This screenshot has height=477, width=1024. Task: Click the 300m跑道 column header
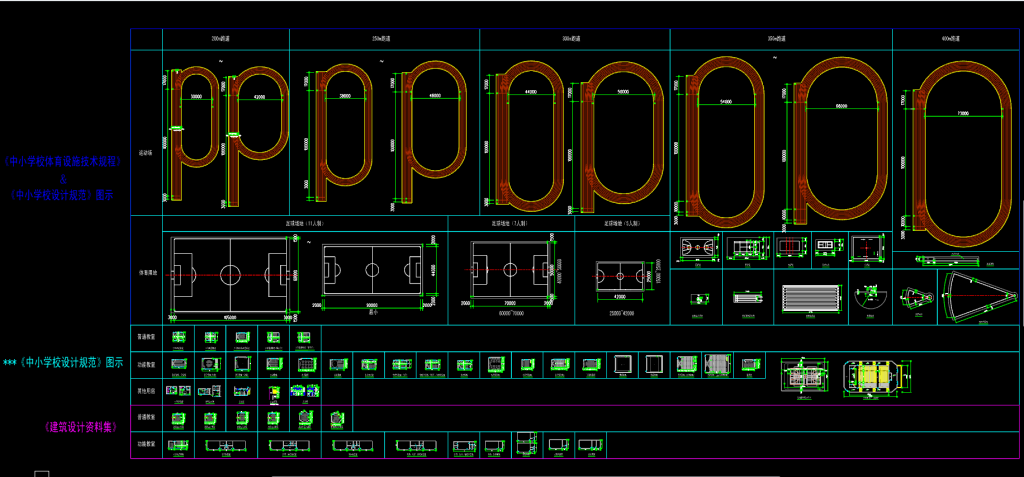pos(574,37)
